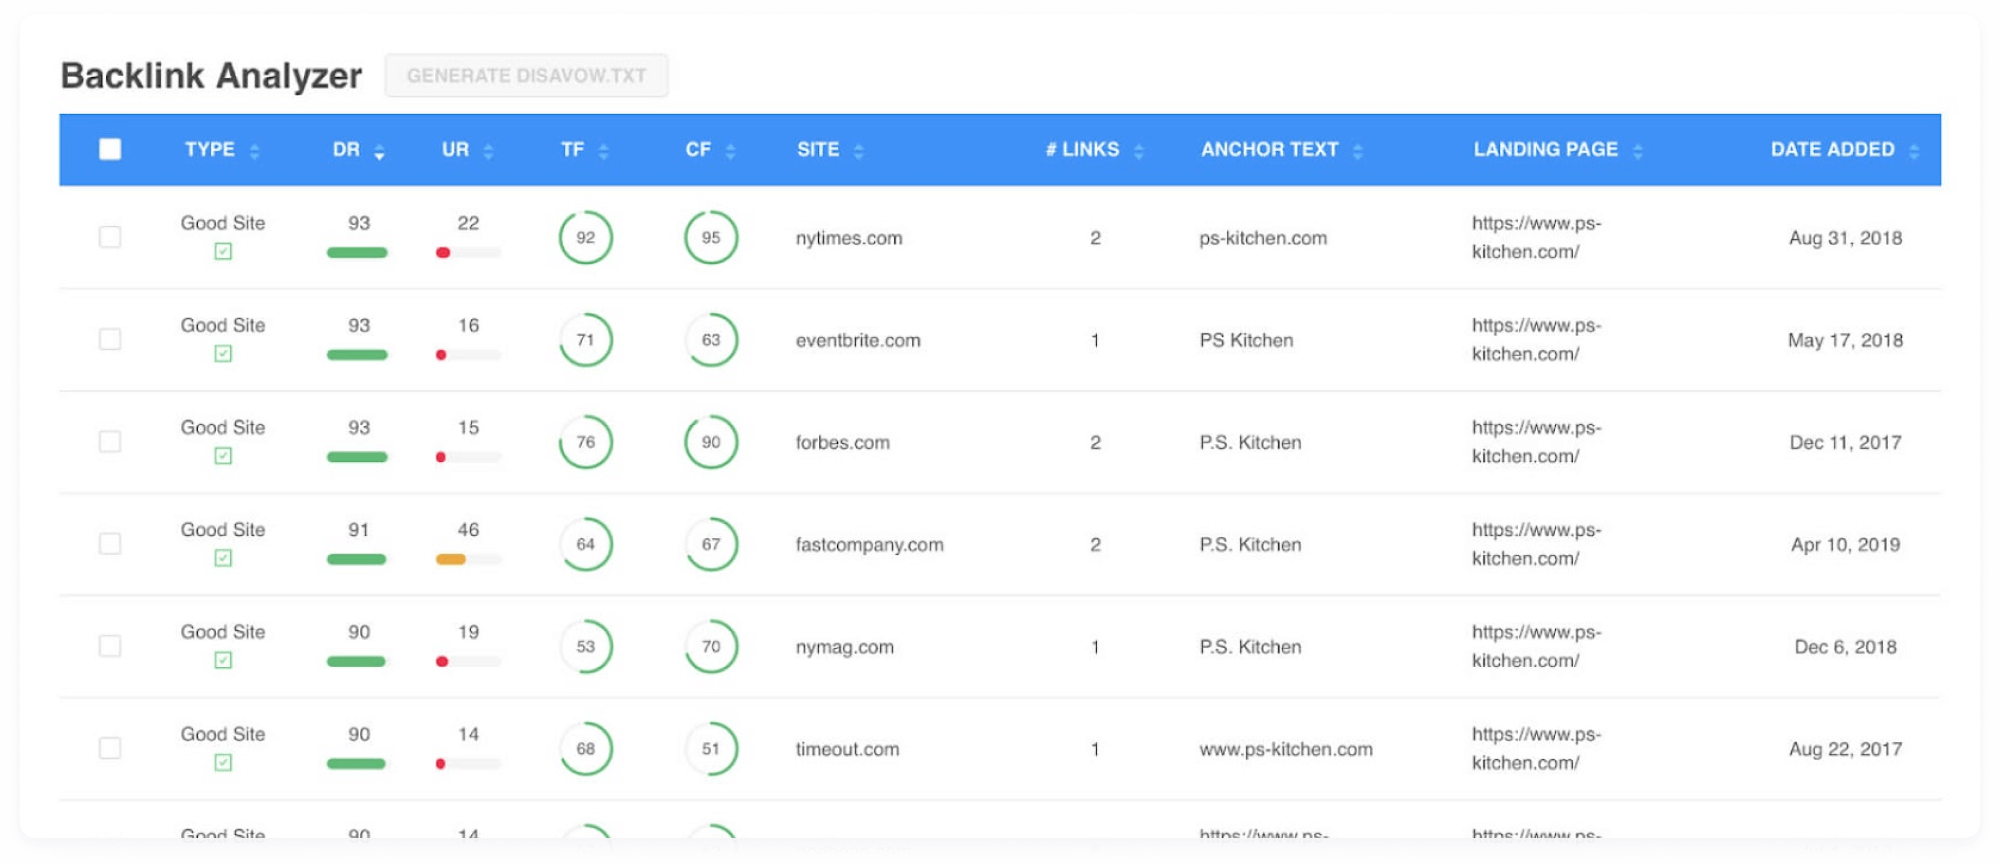2000x864 pixels.
Task: Click the eventbrite.com site name
Action: point(858,340)
